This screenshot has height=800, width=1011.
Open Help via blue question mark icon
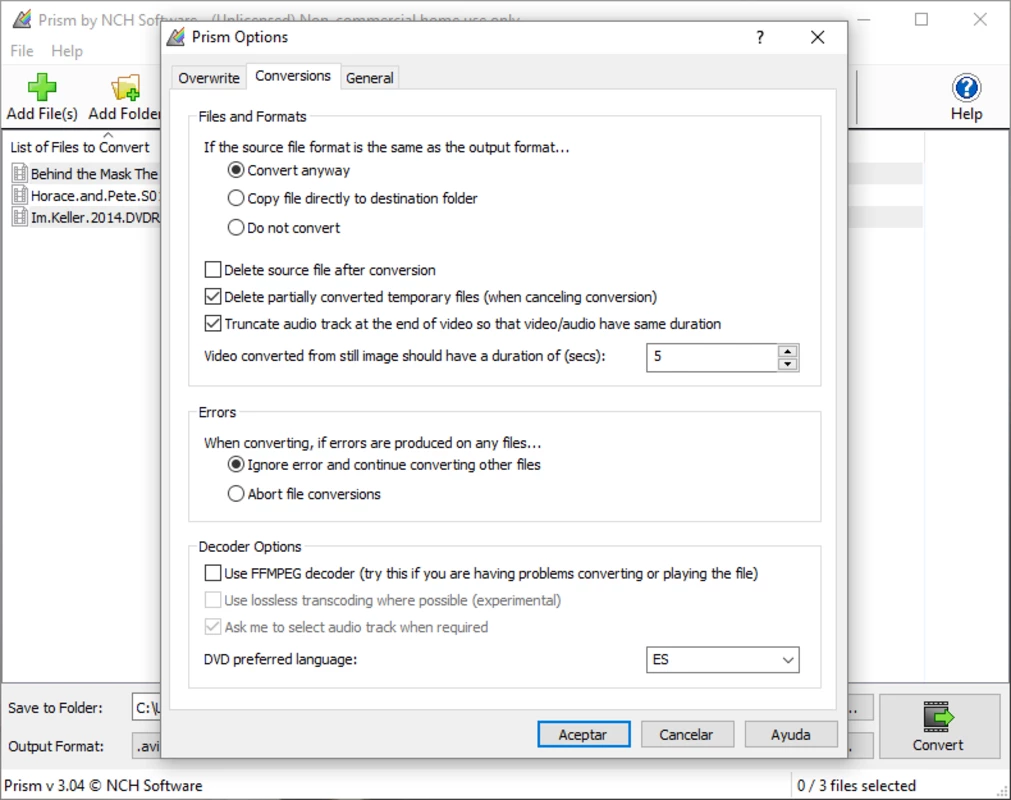pos(966,88)
